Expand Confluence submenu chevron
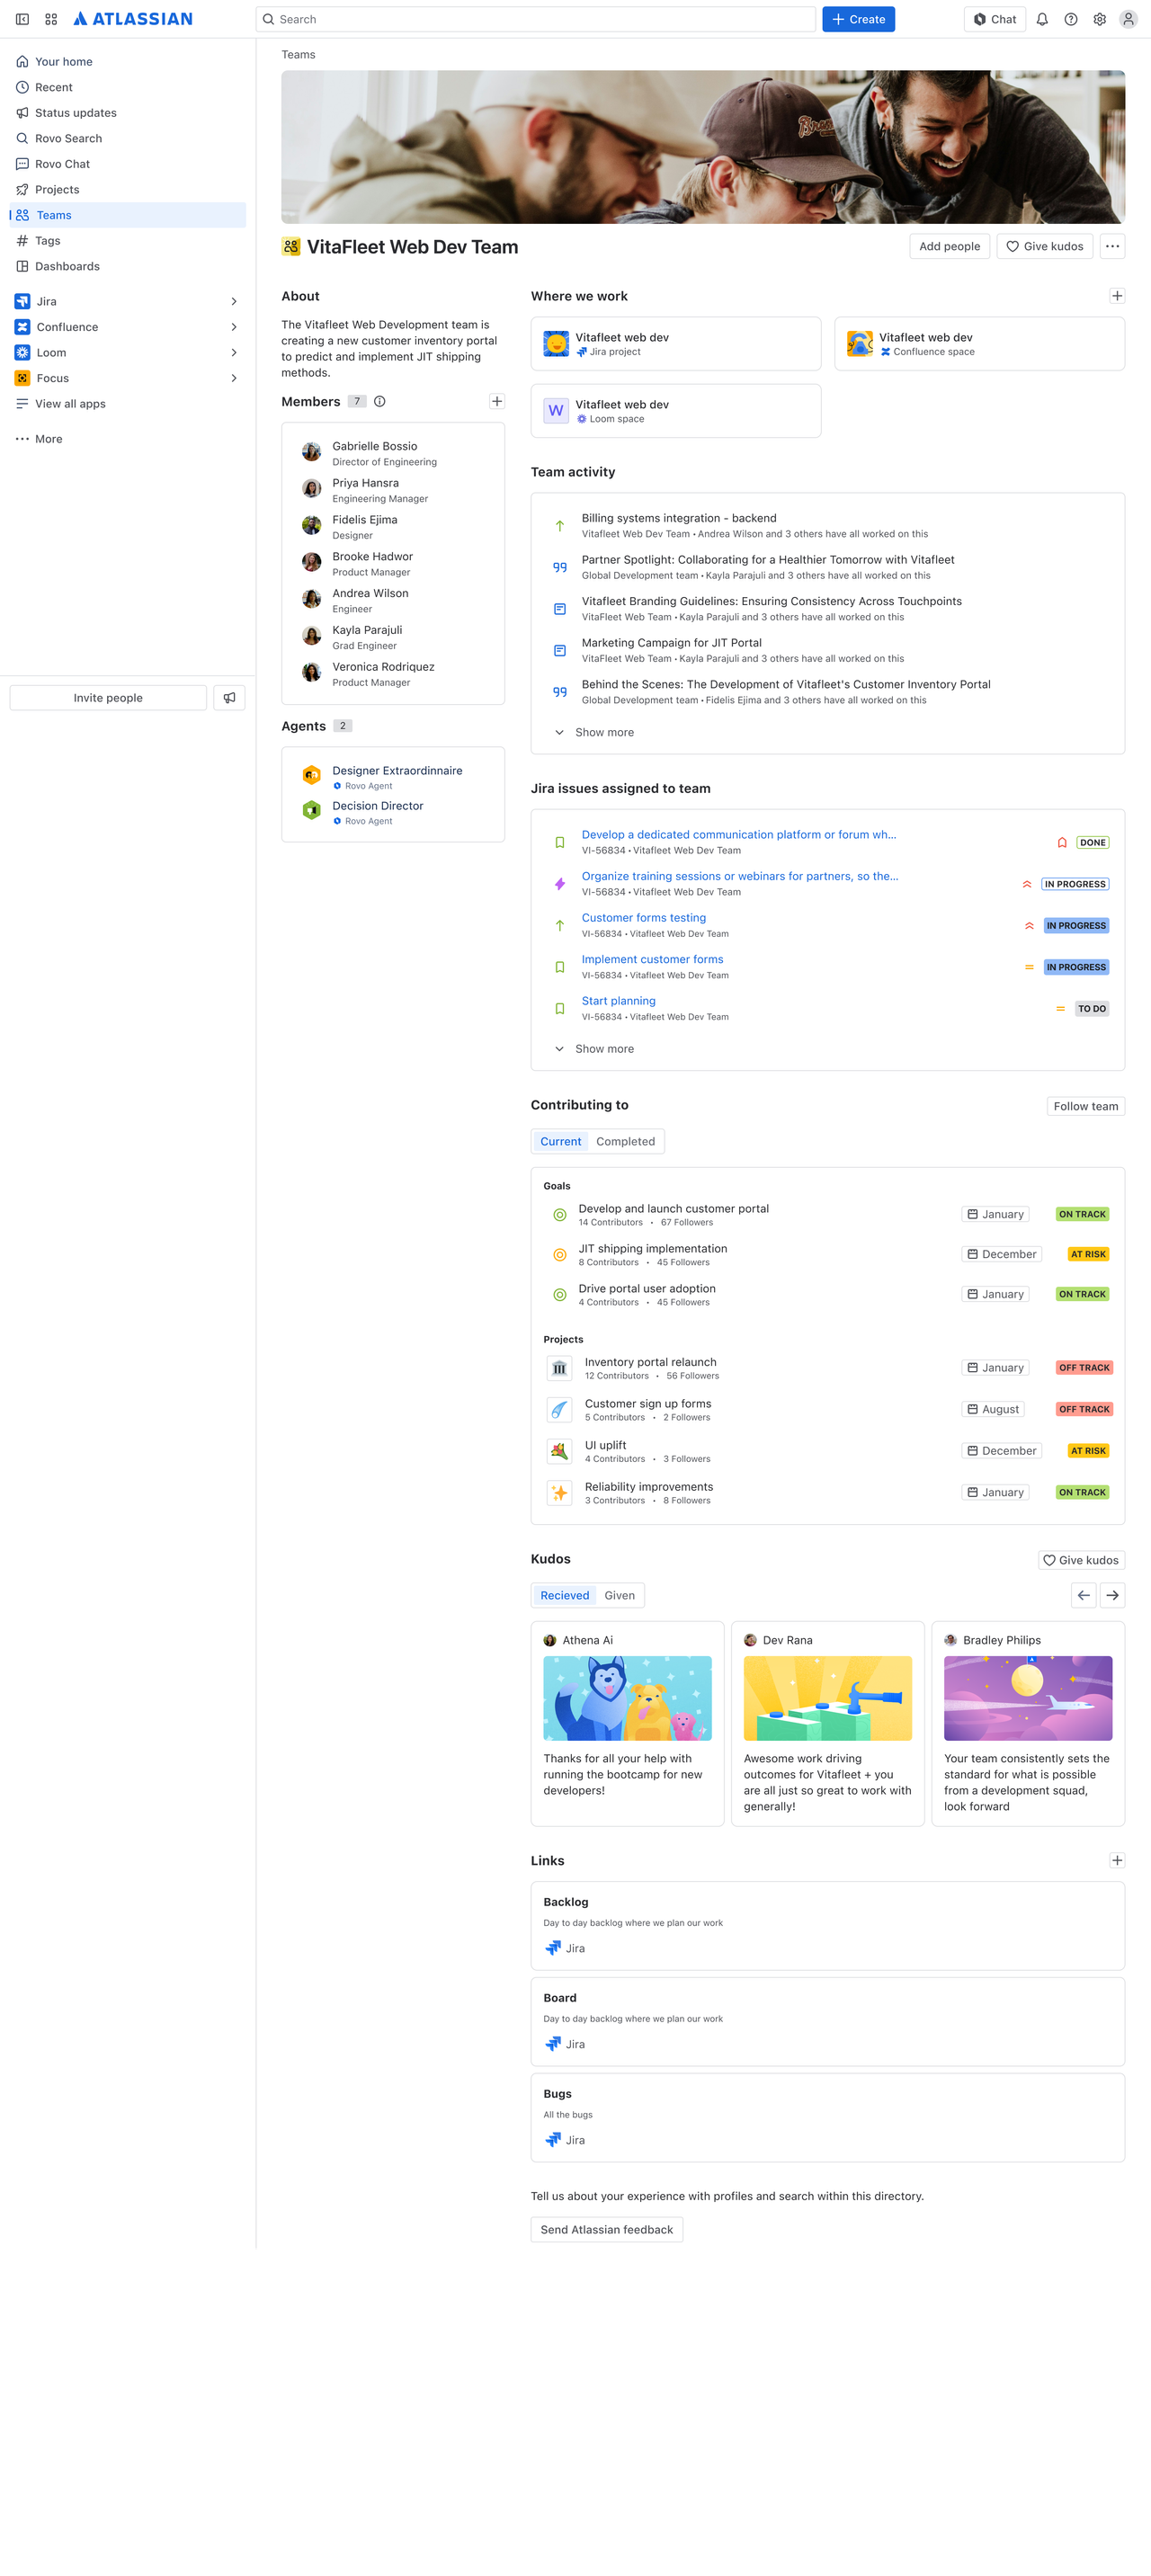The width and height of the screenshot is (1151, 2576). click(234, 327)
